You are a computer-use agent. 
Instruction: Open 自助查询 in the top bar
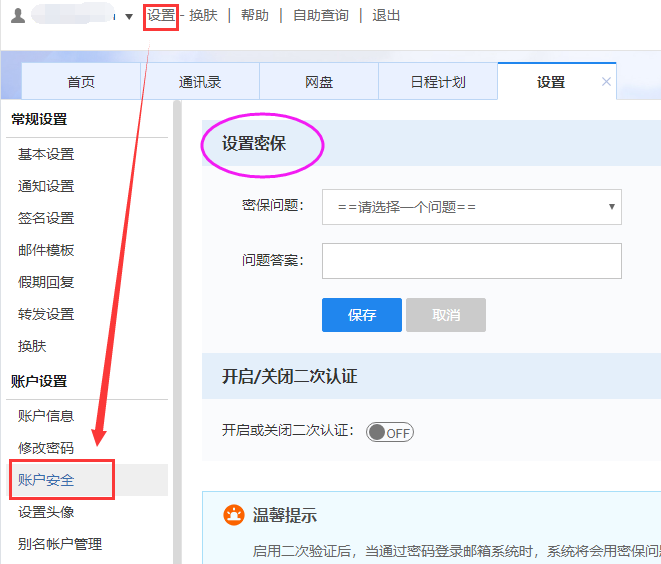coord(320,15)
